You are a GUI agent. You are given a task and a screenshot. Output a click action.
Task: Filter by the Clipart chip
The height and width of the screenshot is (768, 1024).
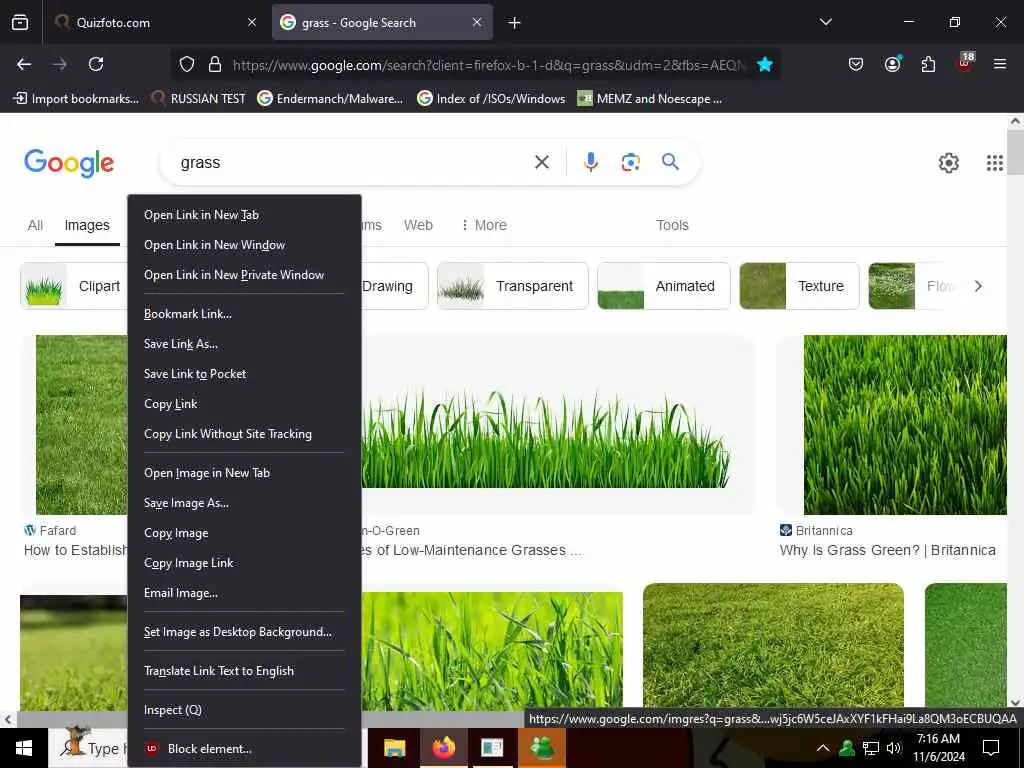(x=74, y=286)
